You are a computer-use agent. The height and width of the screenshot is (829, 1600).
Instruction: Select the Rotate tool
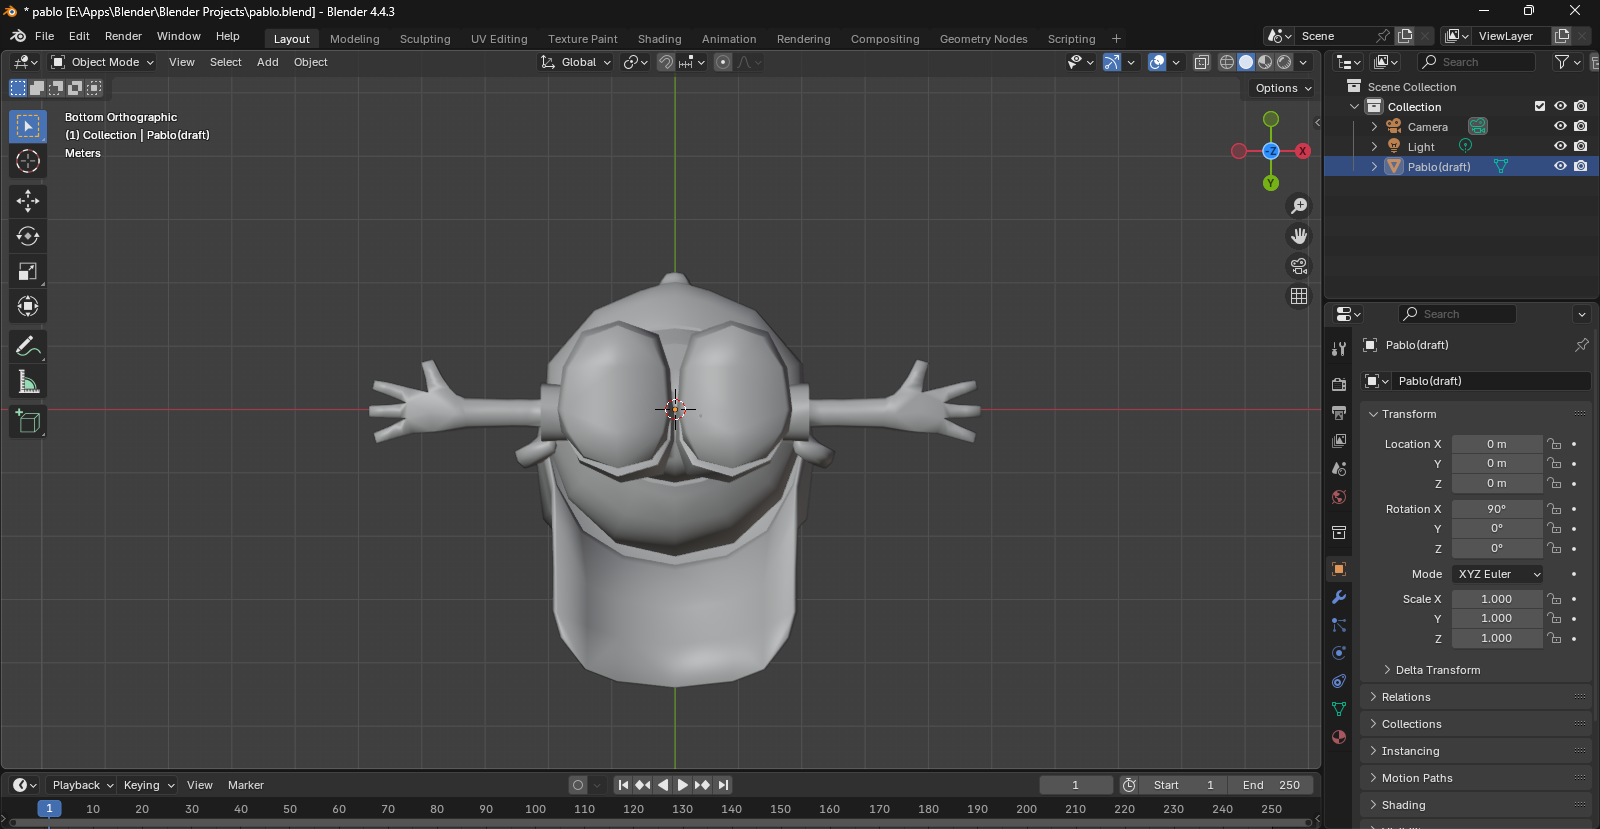tap(28, 236)
